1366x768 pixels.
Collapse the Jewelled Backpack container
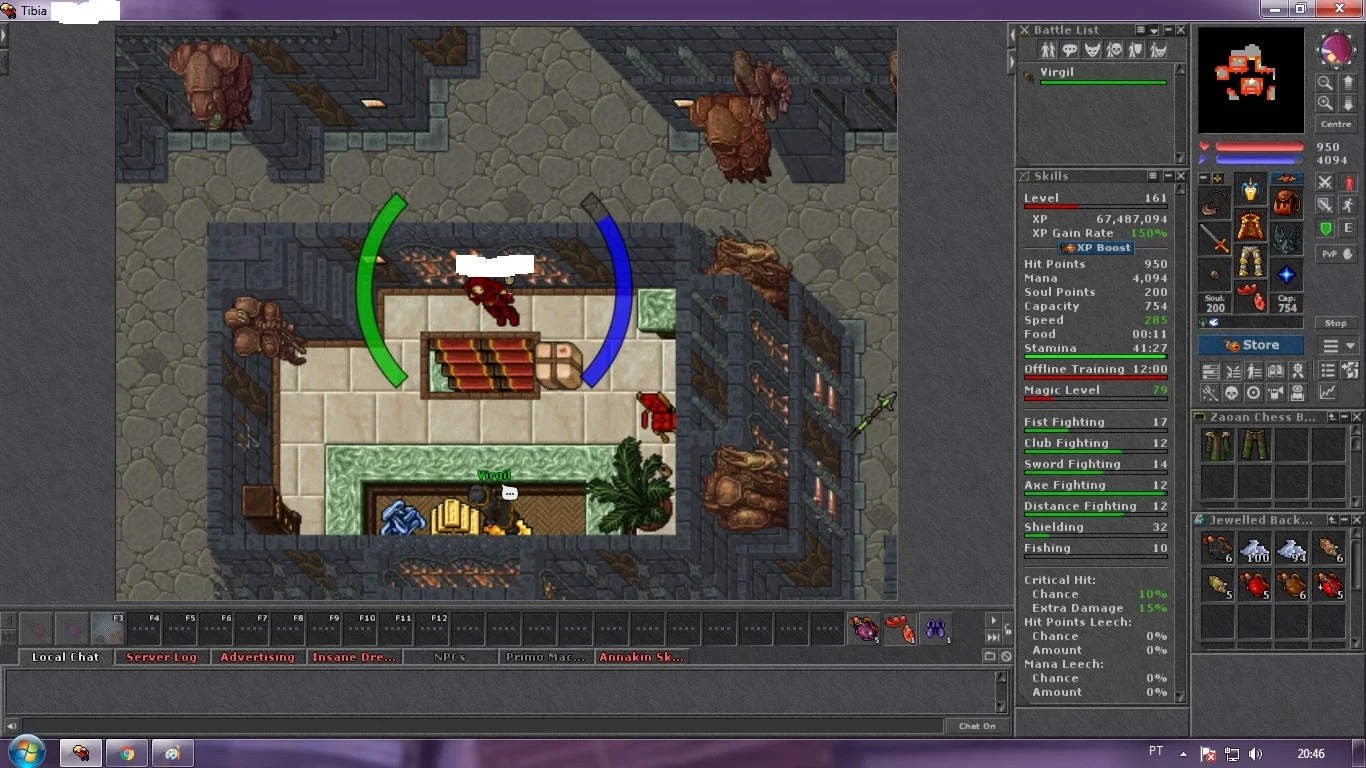click(1346, 520)
